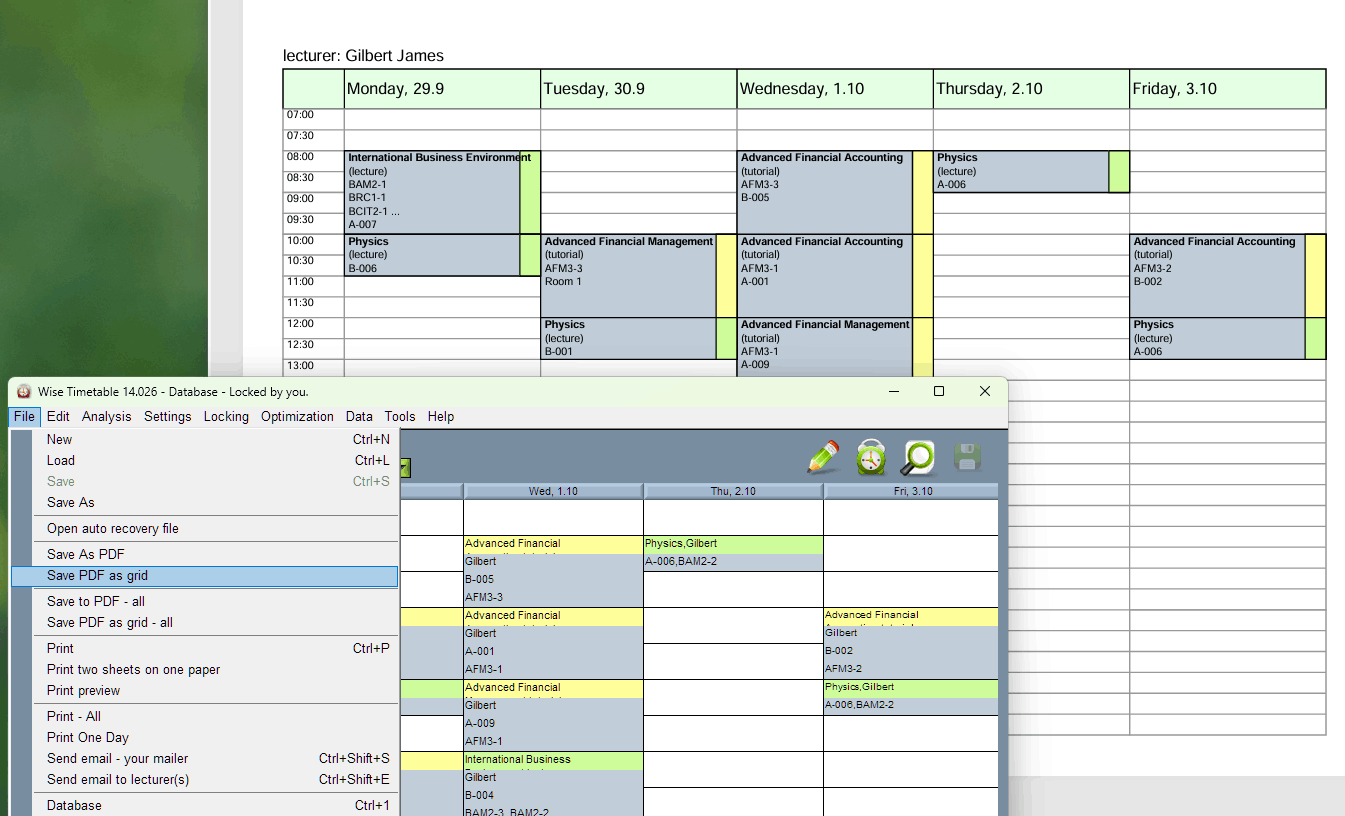Open the Optimization menu
The width and height of the screenshot is (1345, 816).
coord(297,416)
